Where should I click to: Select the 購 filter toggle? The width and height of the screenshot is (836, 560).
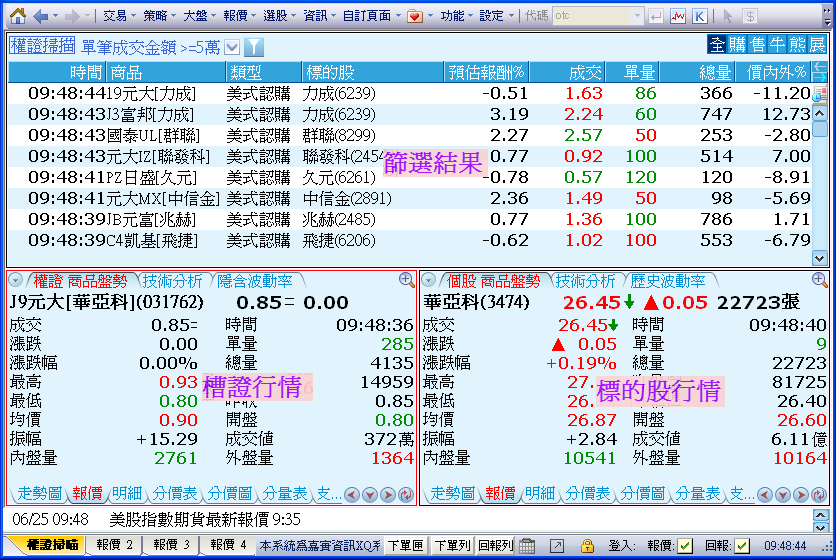pyautogui.click(x=737, y=45)
